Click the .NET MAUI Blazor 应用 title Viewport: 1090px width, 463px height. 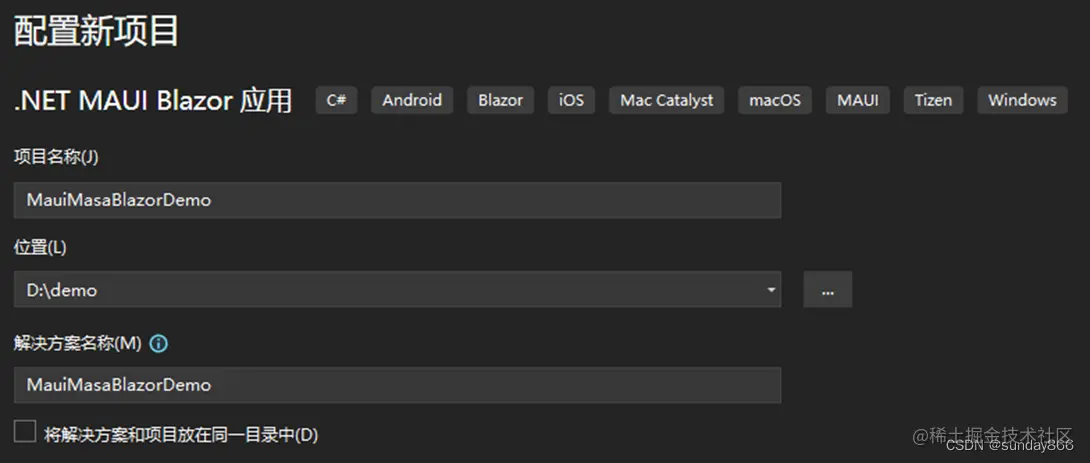[153, 101]
